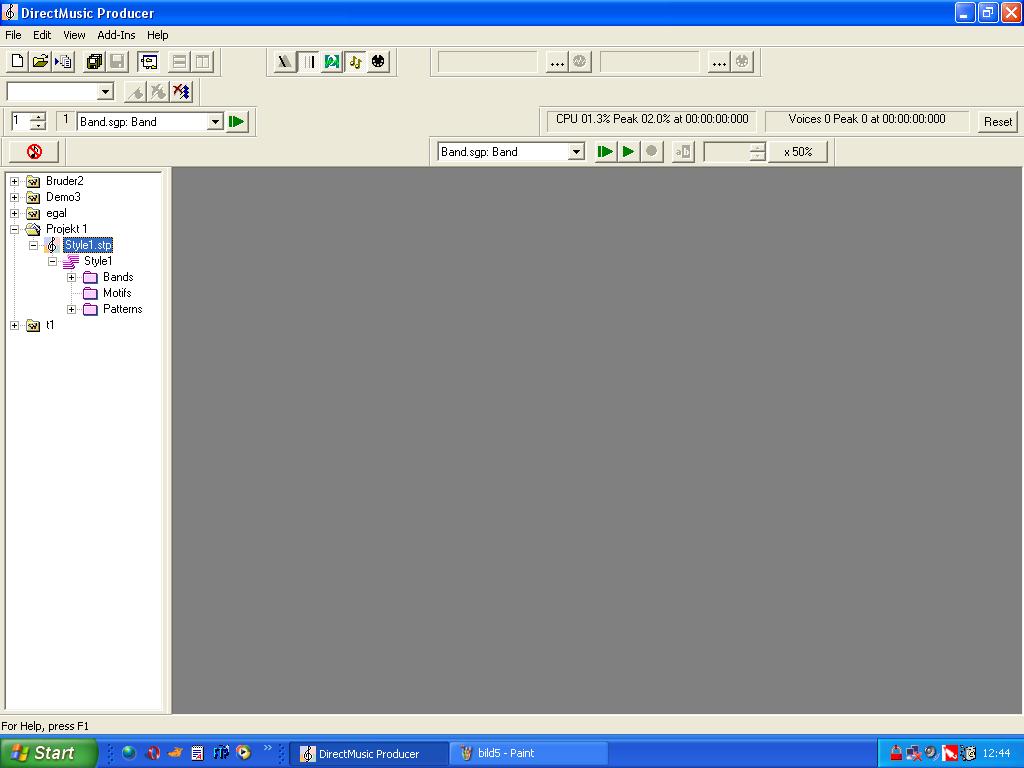
Task: Expand the Bands folder in Style1
Action: tap(72, 277)
